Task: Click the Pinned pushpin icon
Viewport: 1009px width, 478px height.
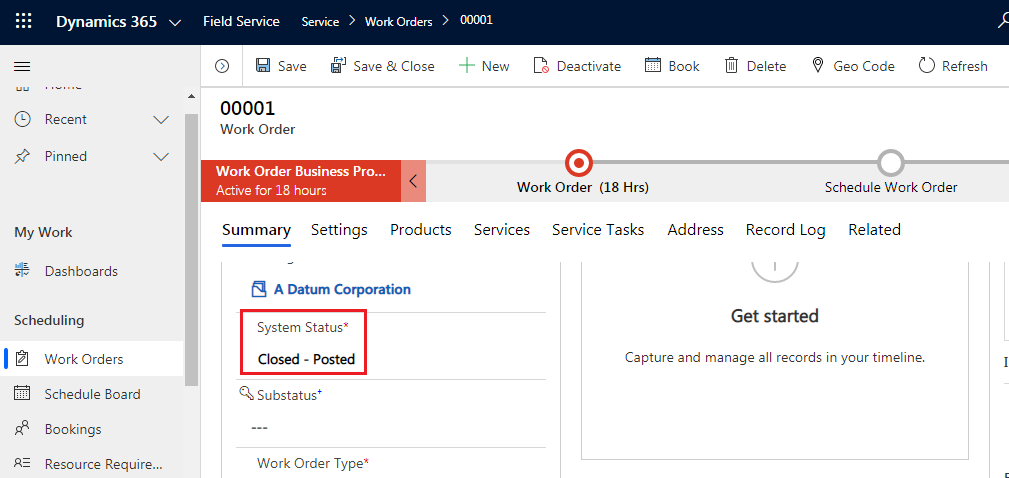Action: (x=23, y=156)
